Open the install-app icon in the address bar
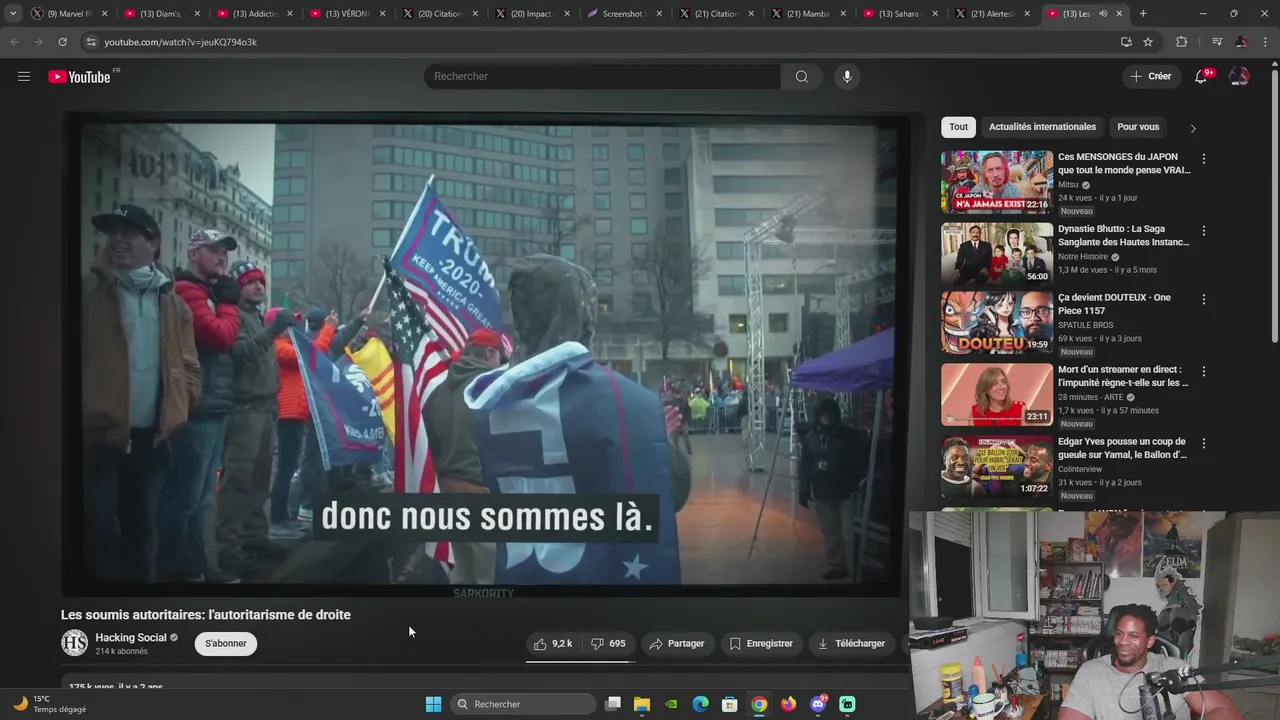Screen dimensions: 1280x720 point(1126,42)
